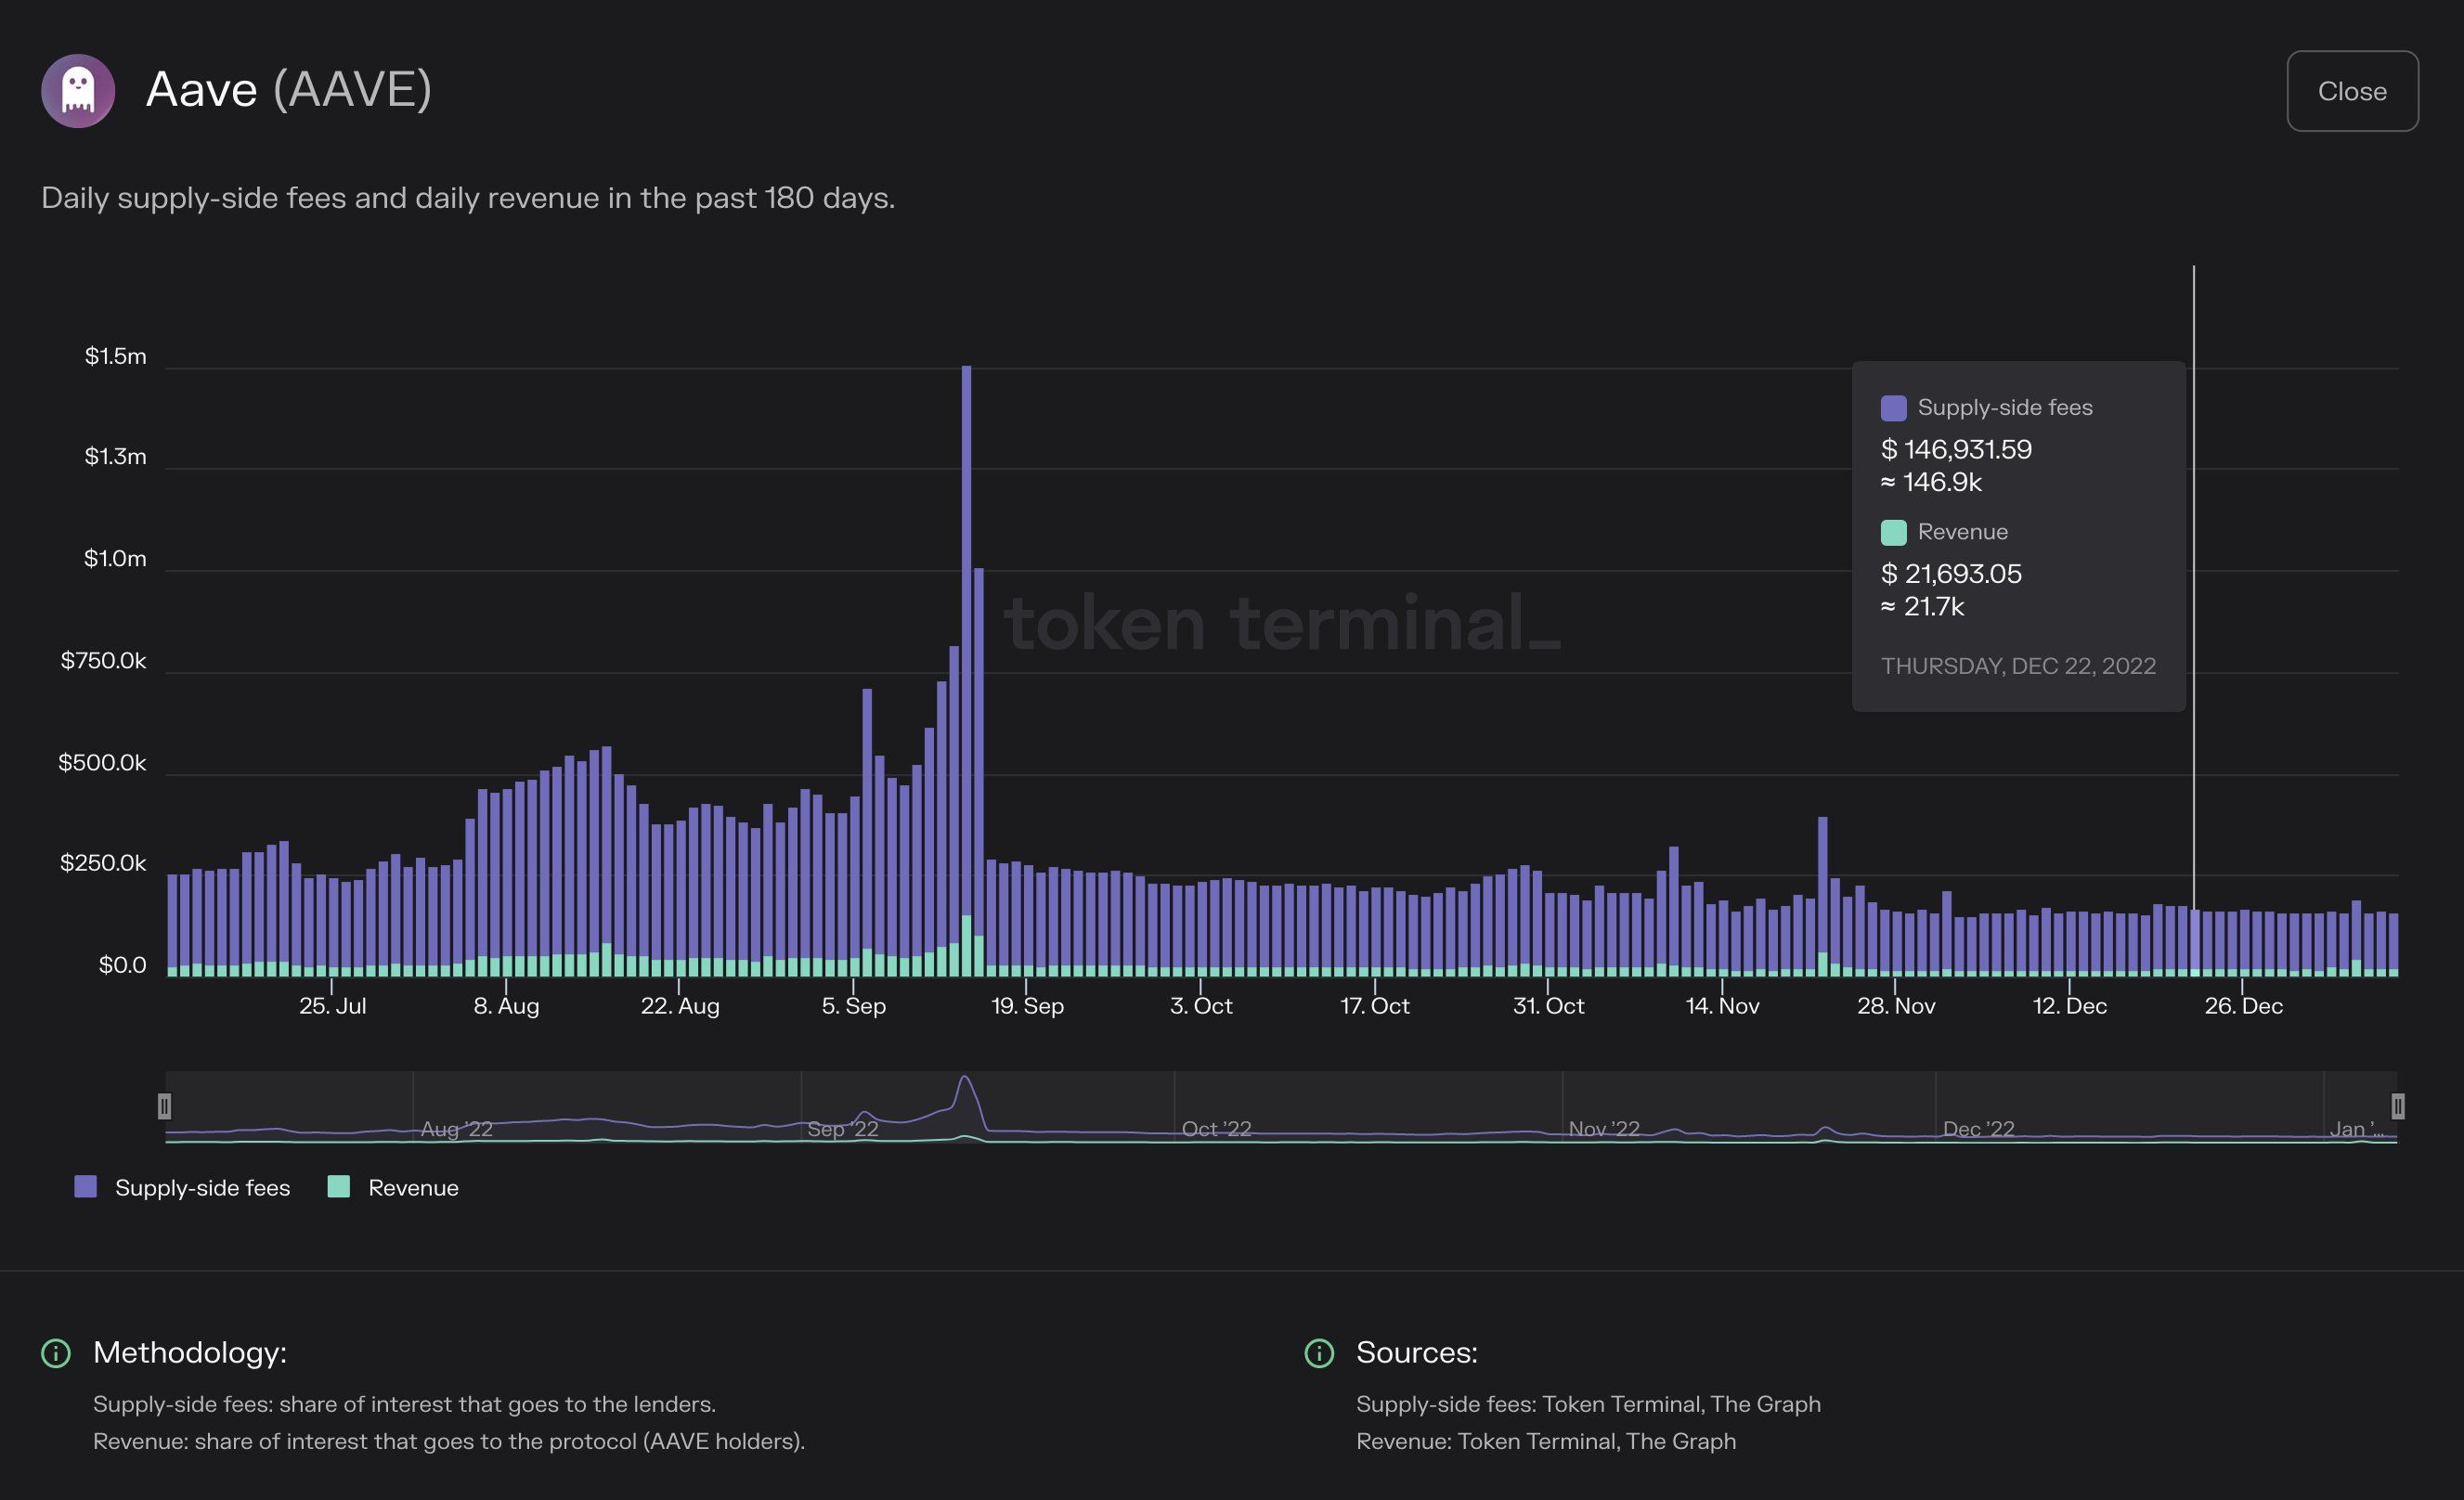Click the Sources info icon

point(1319,1353)
